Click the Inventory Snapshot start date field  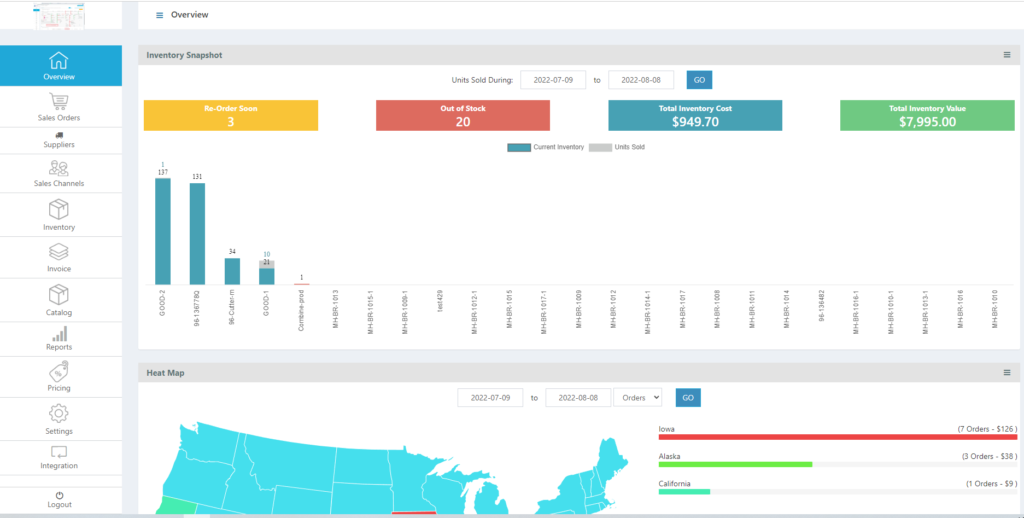pos(553,79)
